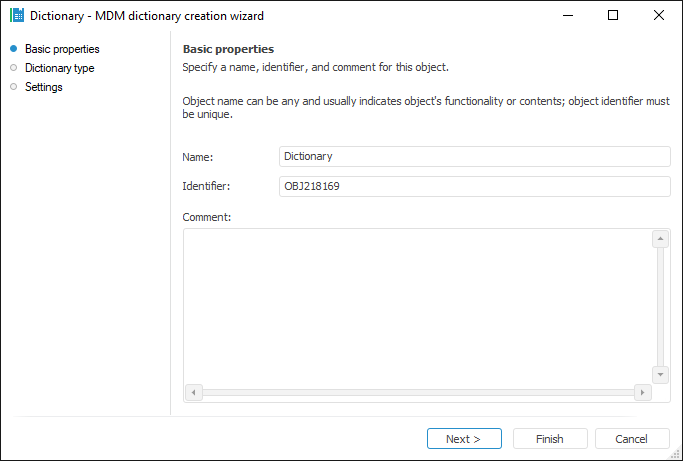Click the horizontal scrollbar track of Comment
683x461 pixels.
pyautogui.click(x=418, y=392)
